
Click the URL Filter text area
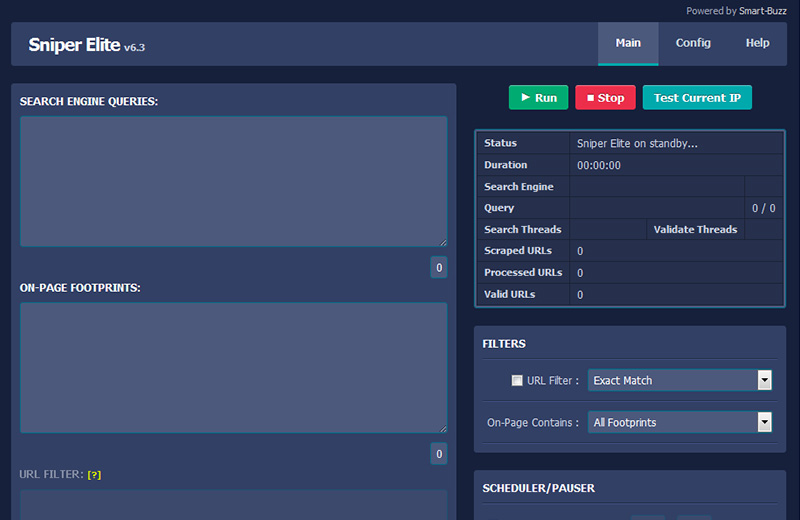(234, 505)
